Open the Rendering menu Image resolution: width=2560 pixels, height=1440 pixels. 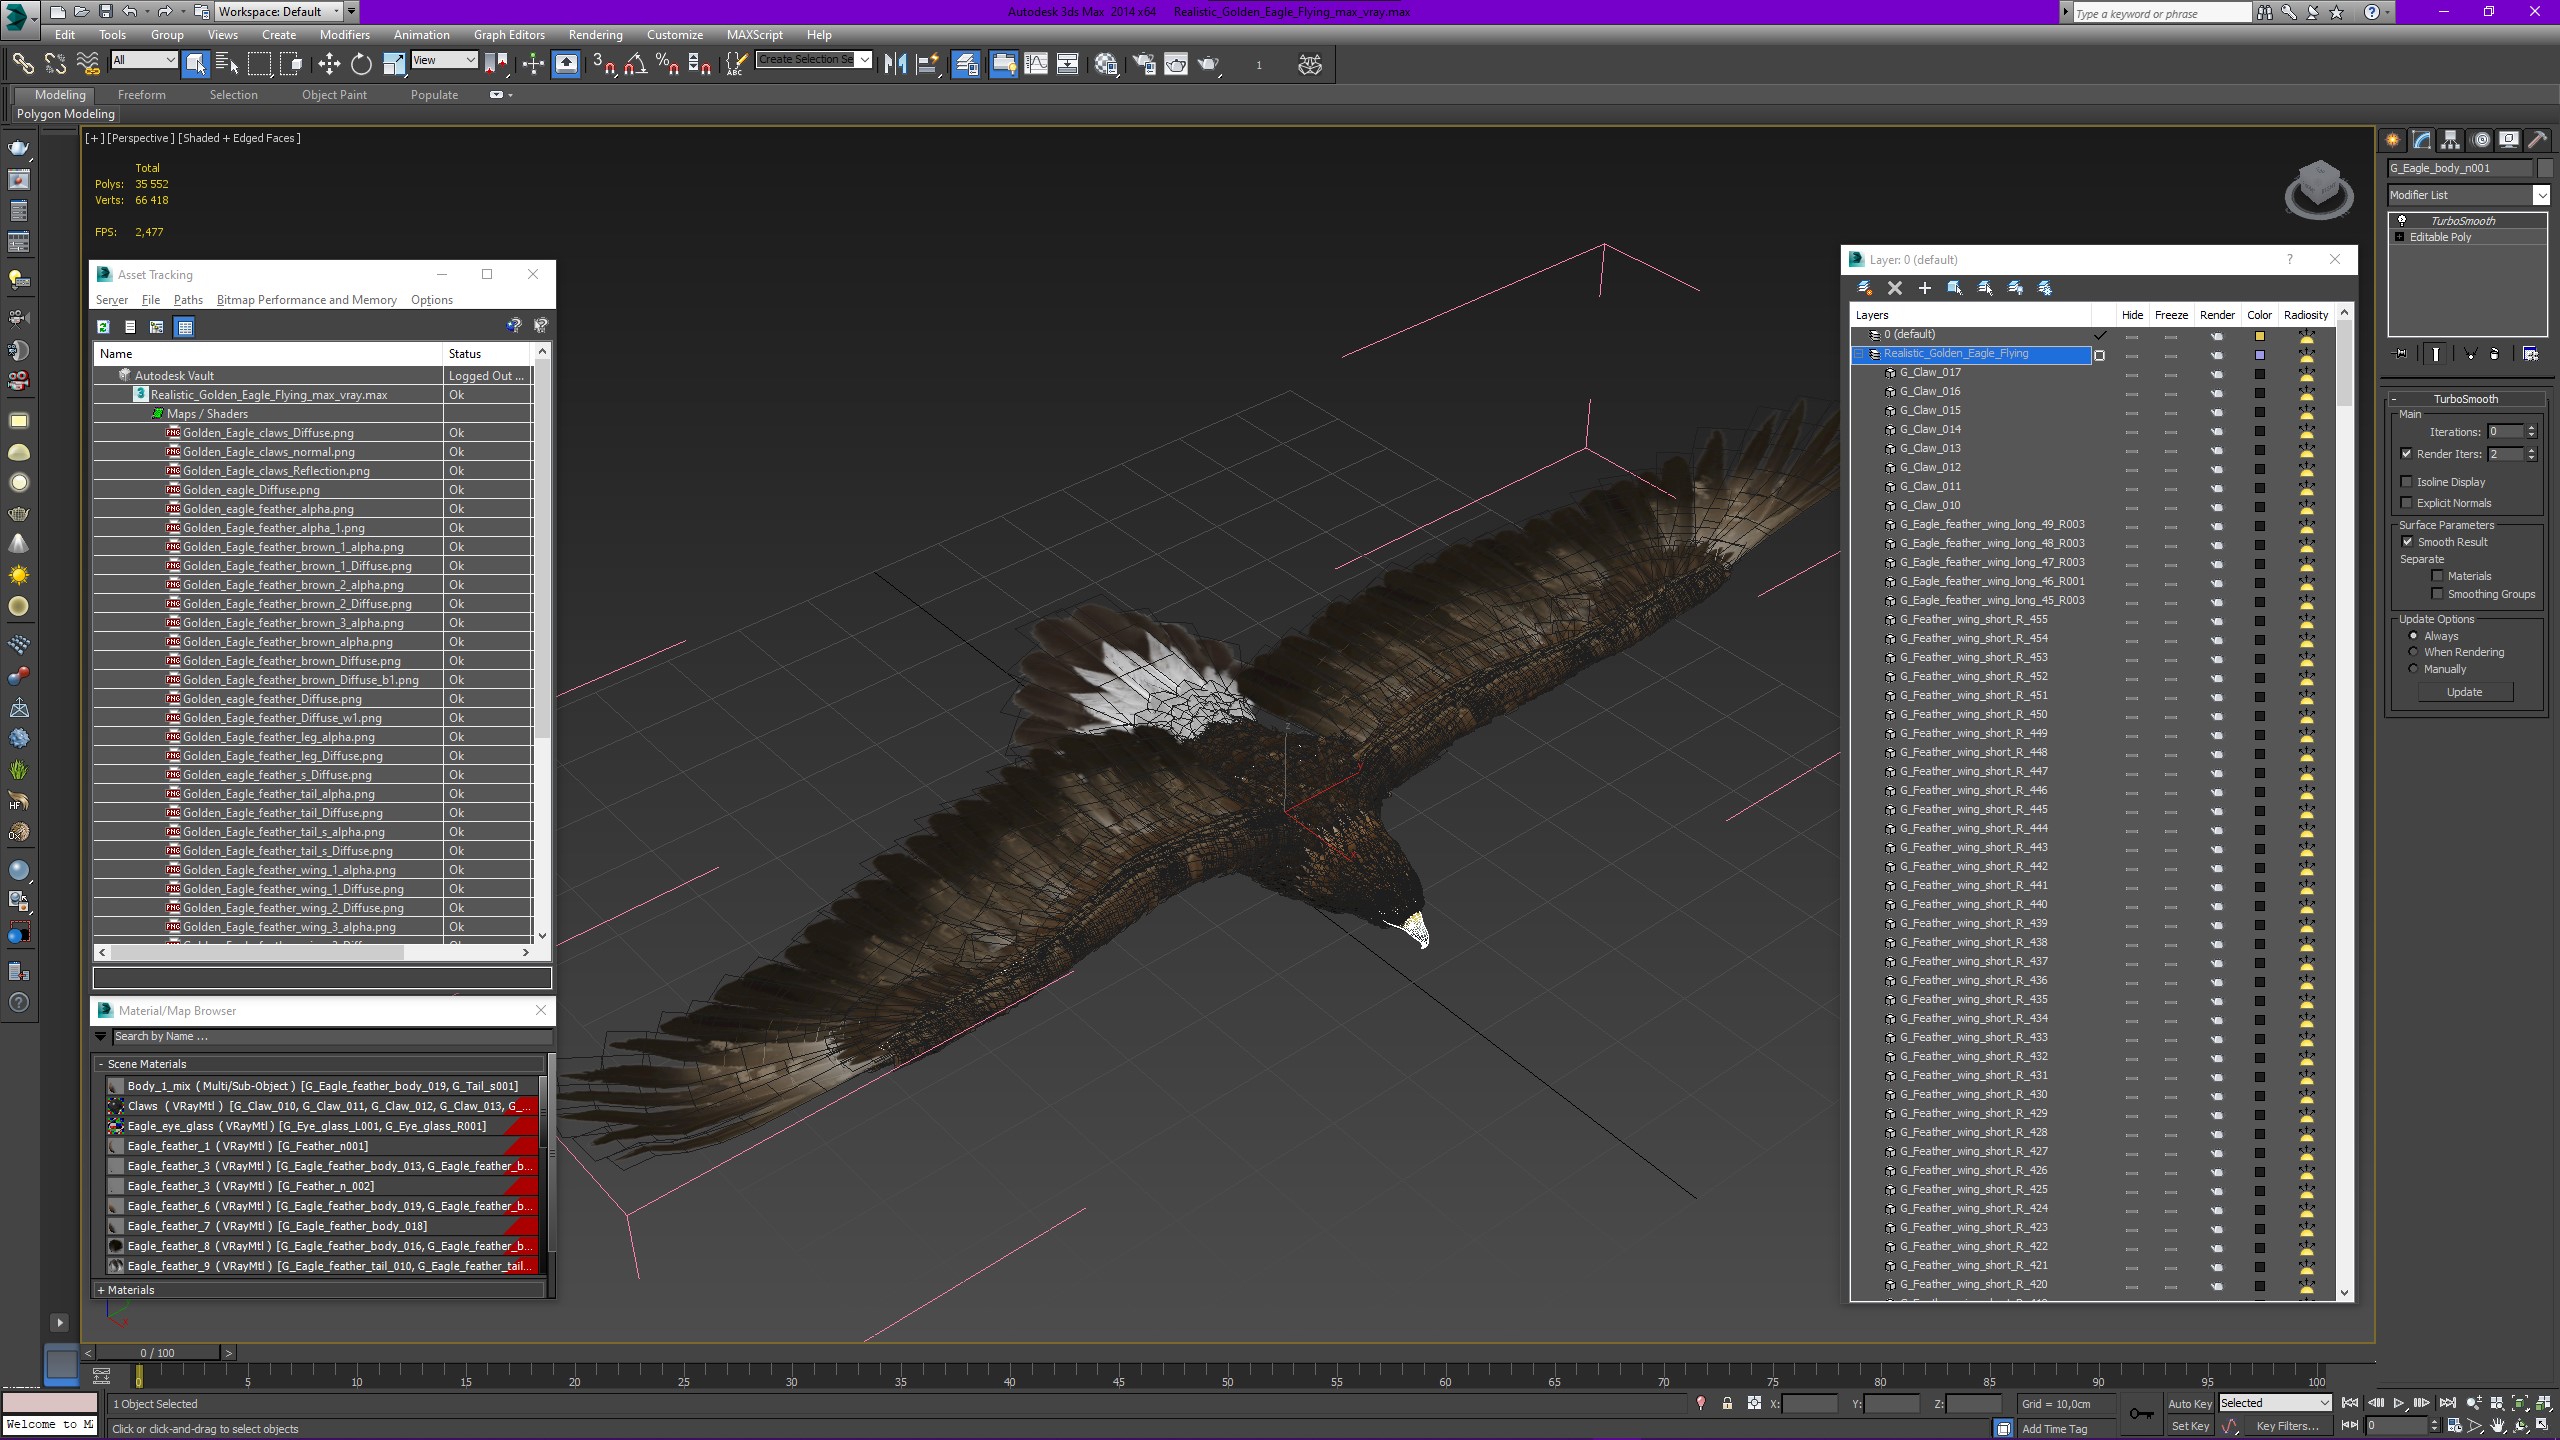click(x=595, y=34)
